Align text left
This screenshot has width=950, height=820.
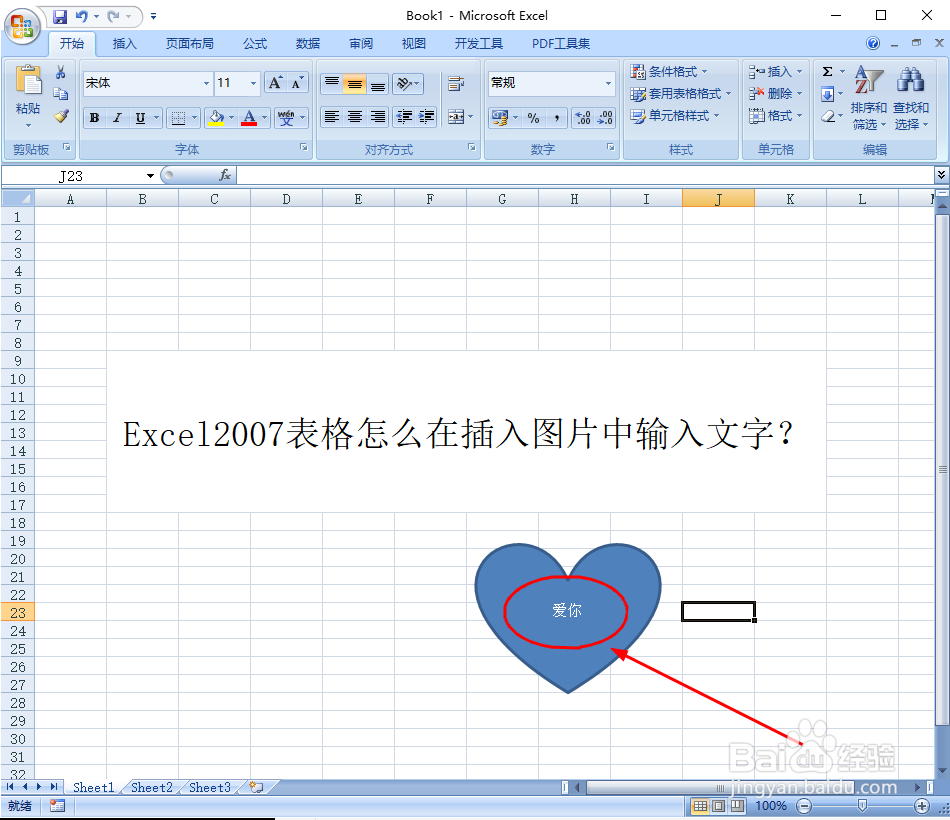point(331,116)
